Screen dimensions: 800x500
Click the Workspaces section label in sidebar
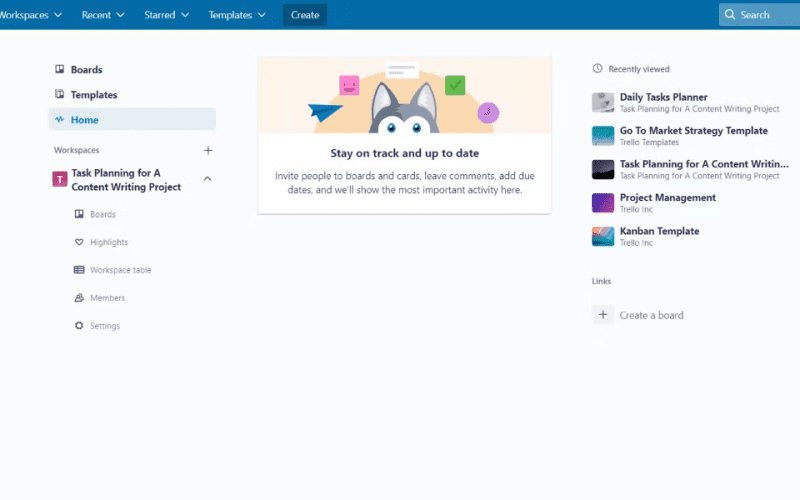coord(77,150)
